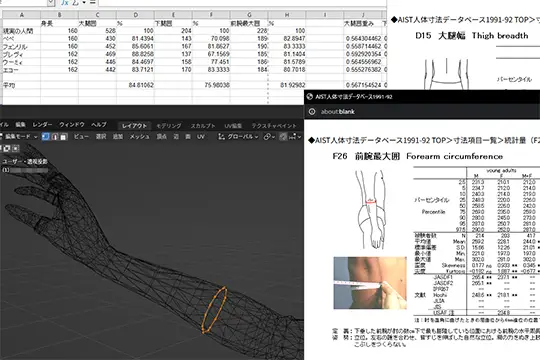The width and height of the screenshot is (540, 360).
Task: Open the グローバル transform orientation dropdown
Action: point(238,137)
